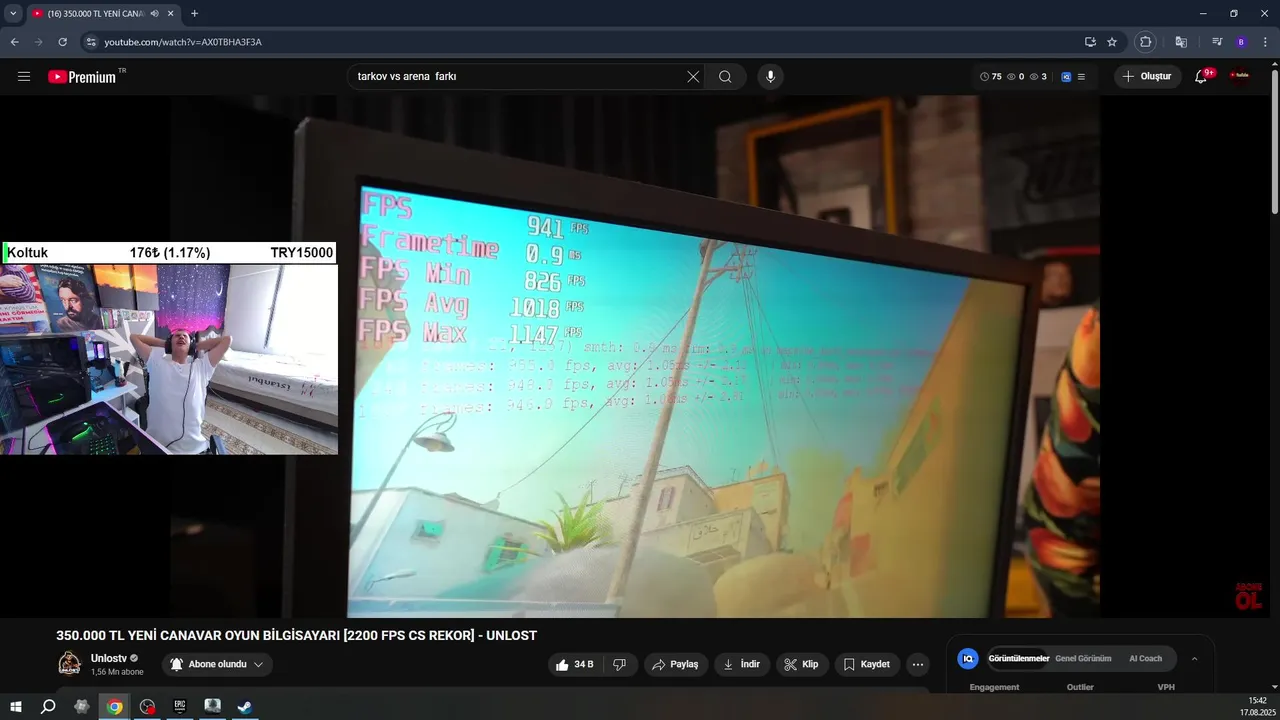
Task: Select the Görüntülenmeler tab in vidIQ panel
Action: pos(1018,659)
